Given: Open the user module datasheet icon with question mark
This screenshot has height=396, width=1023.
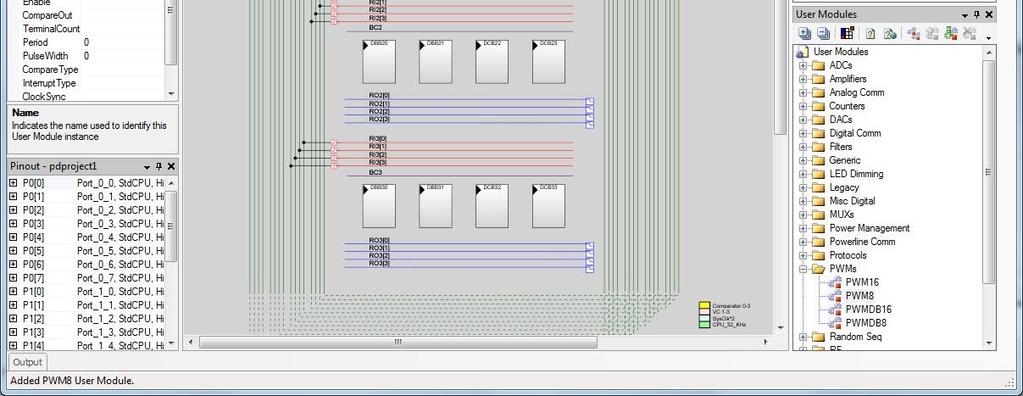Looking at the screenshot, I should click(870, 33).
